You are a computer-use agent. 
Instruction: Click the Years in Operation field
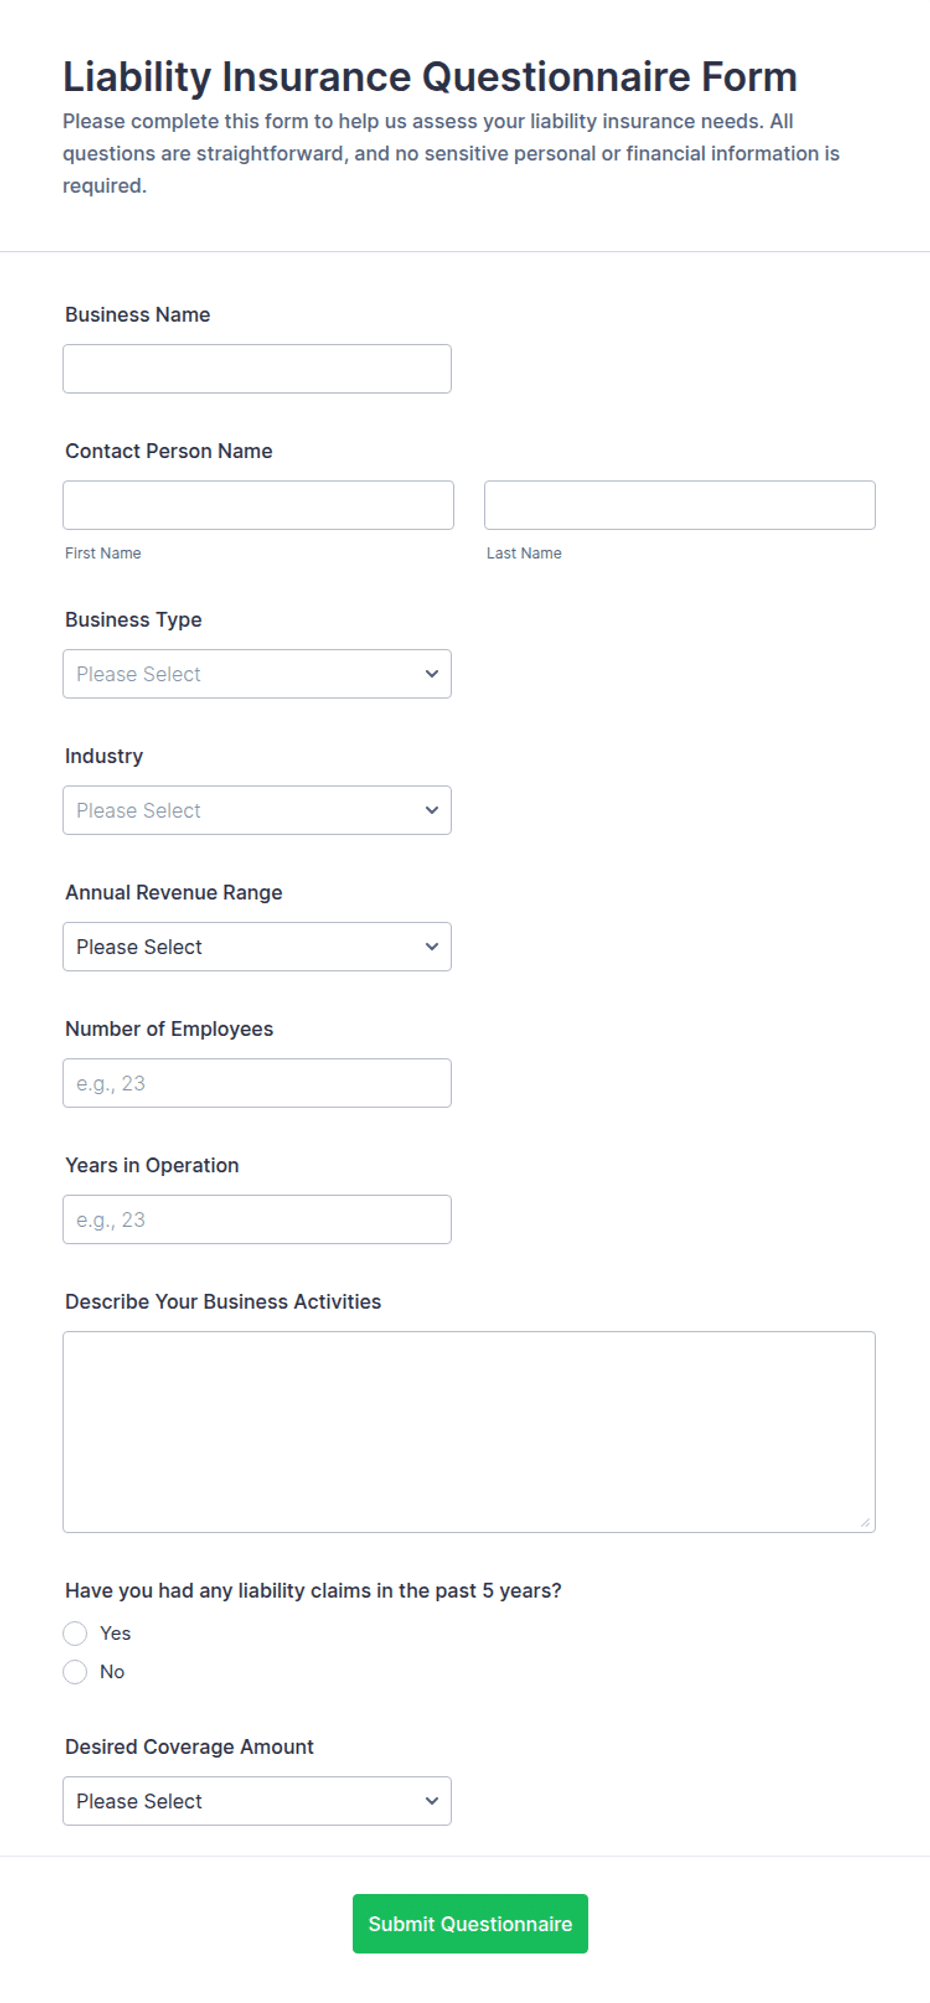[x=257, y=1219]
